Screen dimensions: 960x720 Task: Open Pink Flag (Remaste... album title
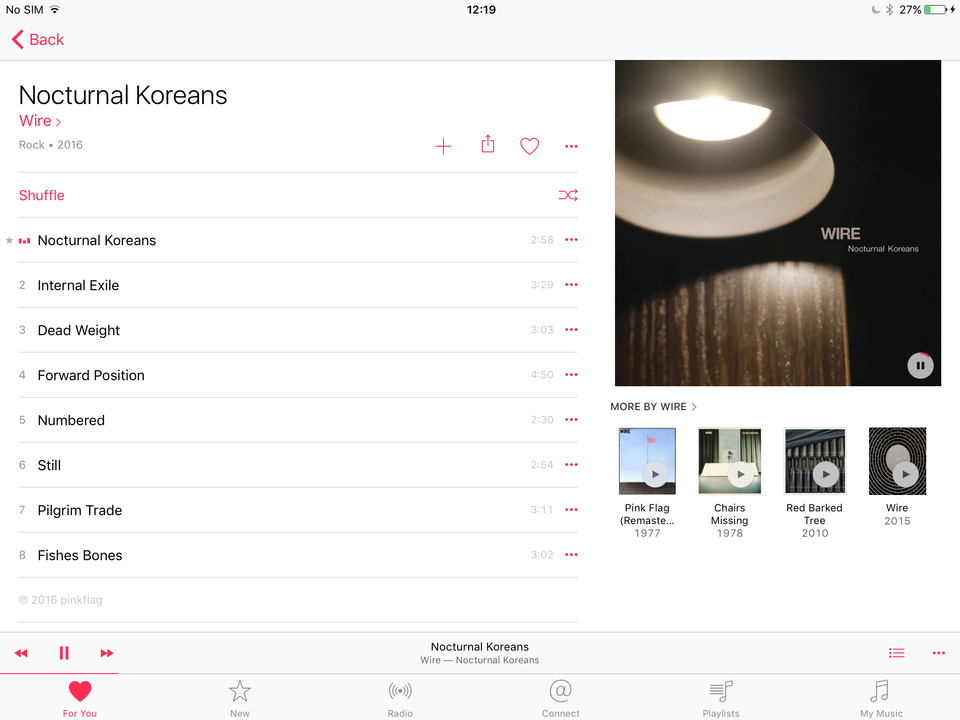tap(647, 514)
